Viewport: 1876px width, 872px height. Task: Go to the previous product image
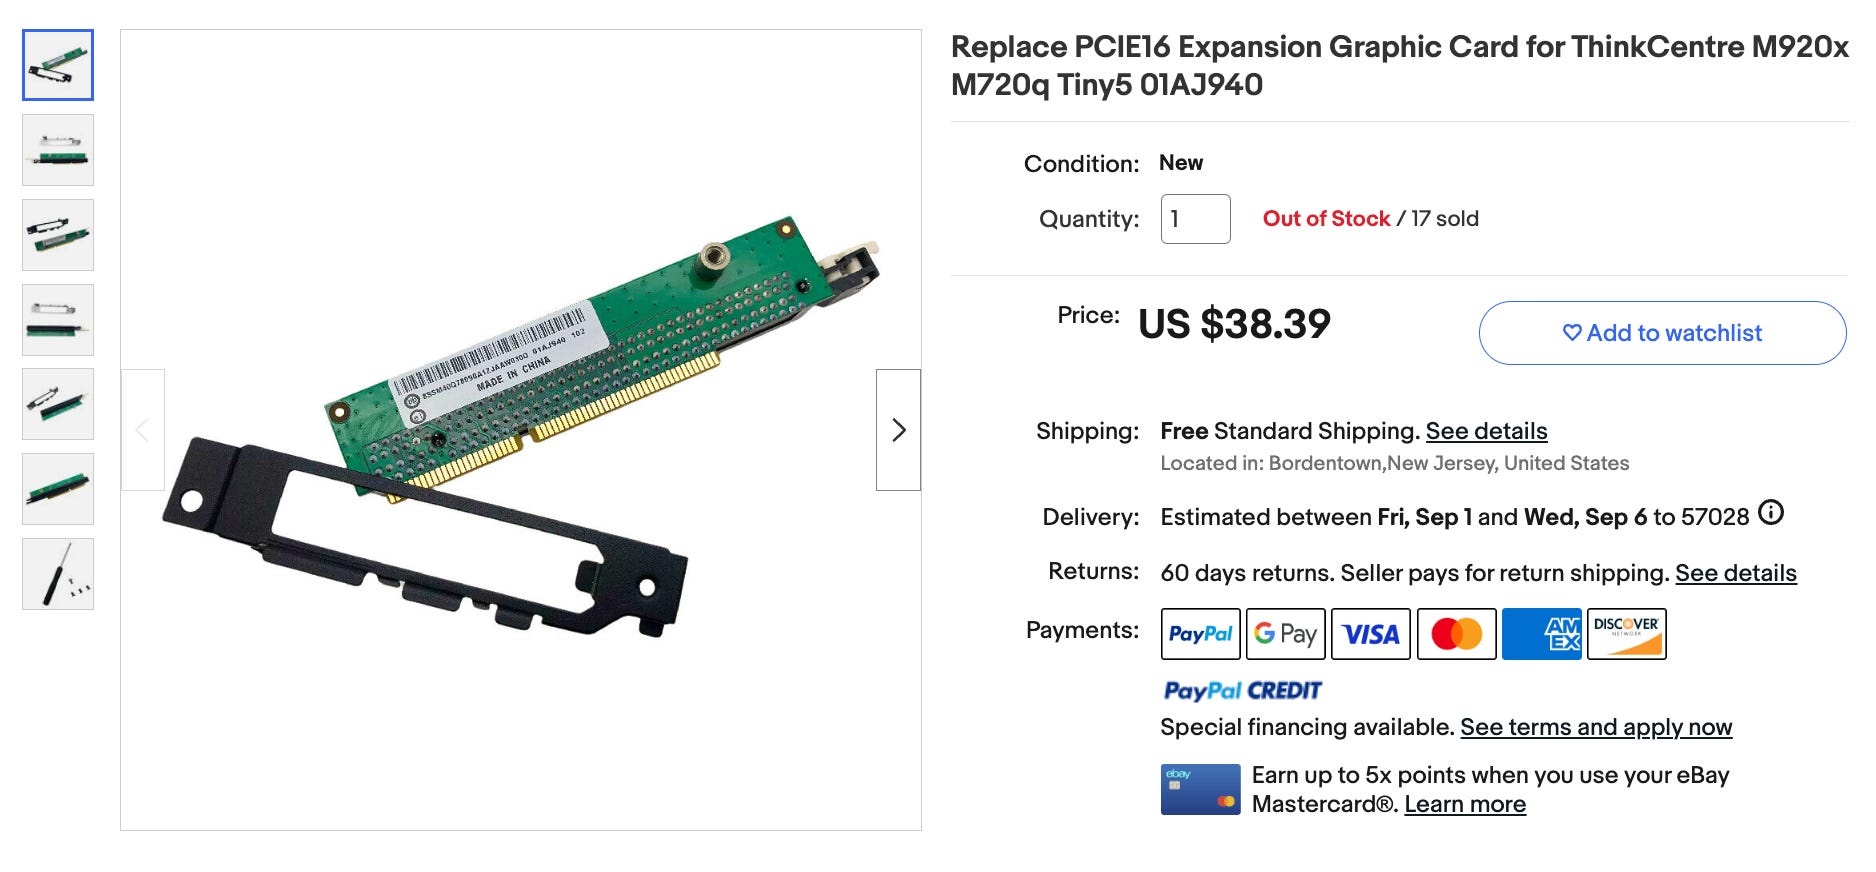point(143,430)
